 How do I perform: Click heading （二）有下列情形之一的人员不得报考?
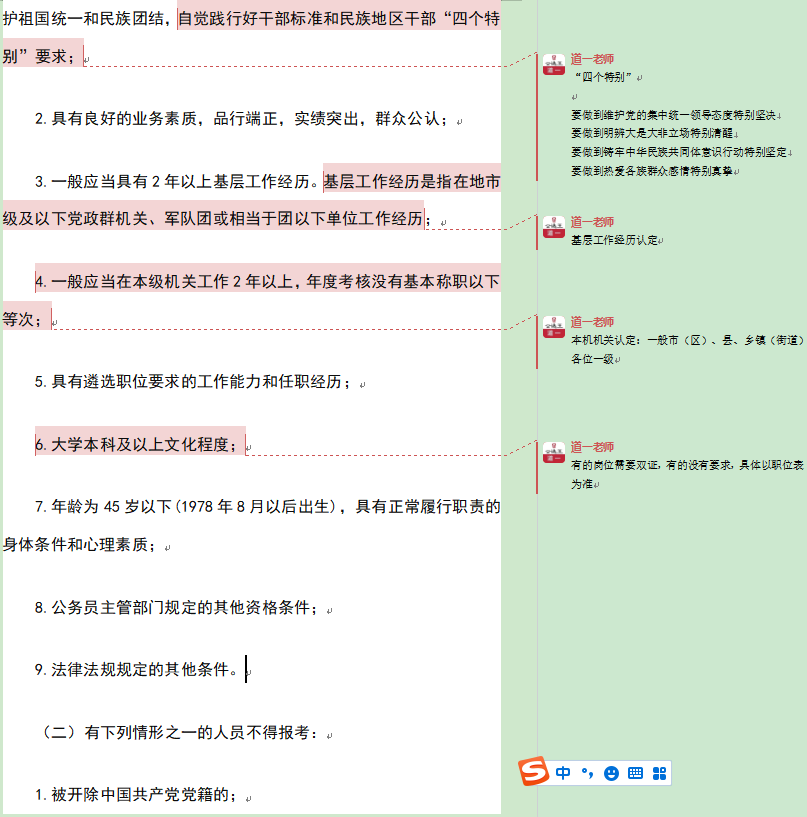[x=180, y=733]
